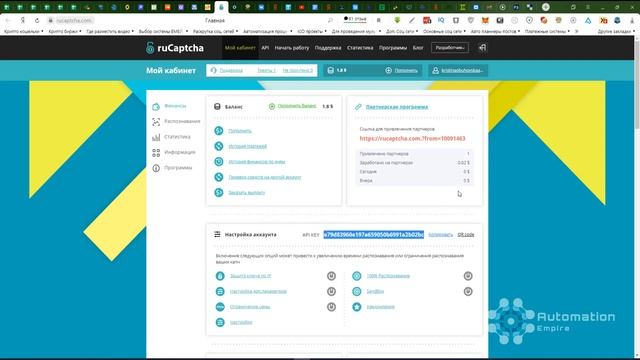Viewport: 640px width, 360px height.
Task: Open the SandBox link
Action: coord(375,291)
